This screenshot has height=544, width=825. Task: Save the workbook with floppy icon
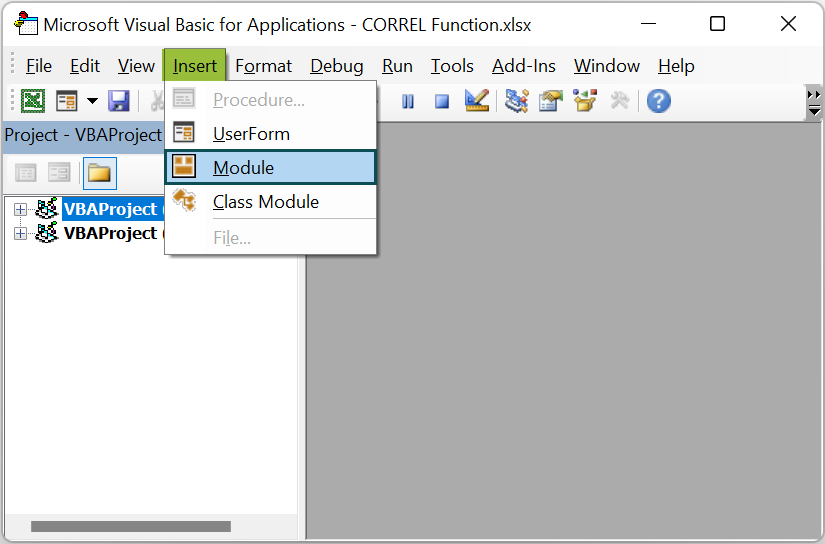pyautogui.click(x=119, y=100)
